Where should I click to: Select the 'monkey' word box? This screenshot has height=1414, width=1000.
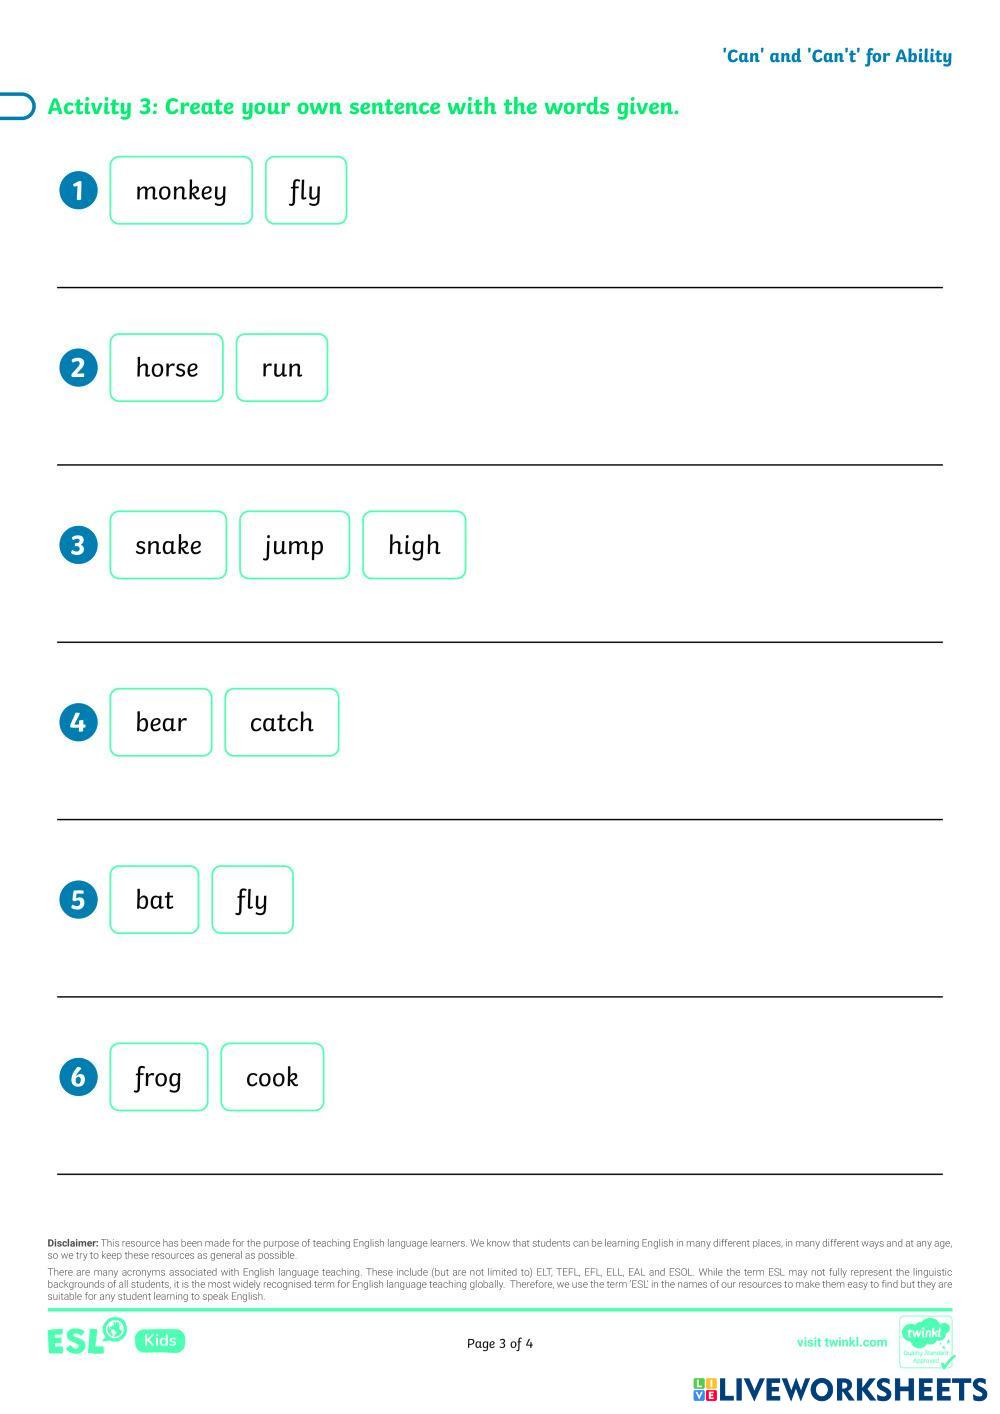tap(181, 190)
